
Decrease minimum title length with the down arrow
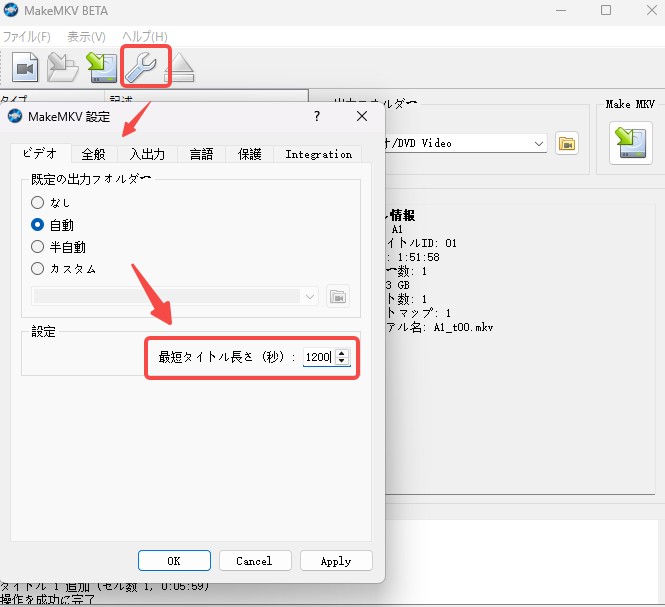point(342,361)
